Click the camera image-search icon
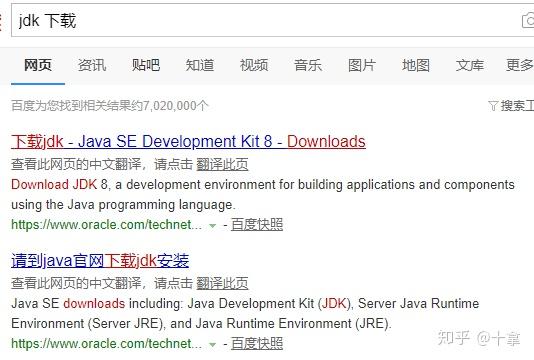 [x=528, y=20]
